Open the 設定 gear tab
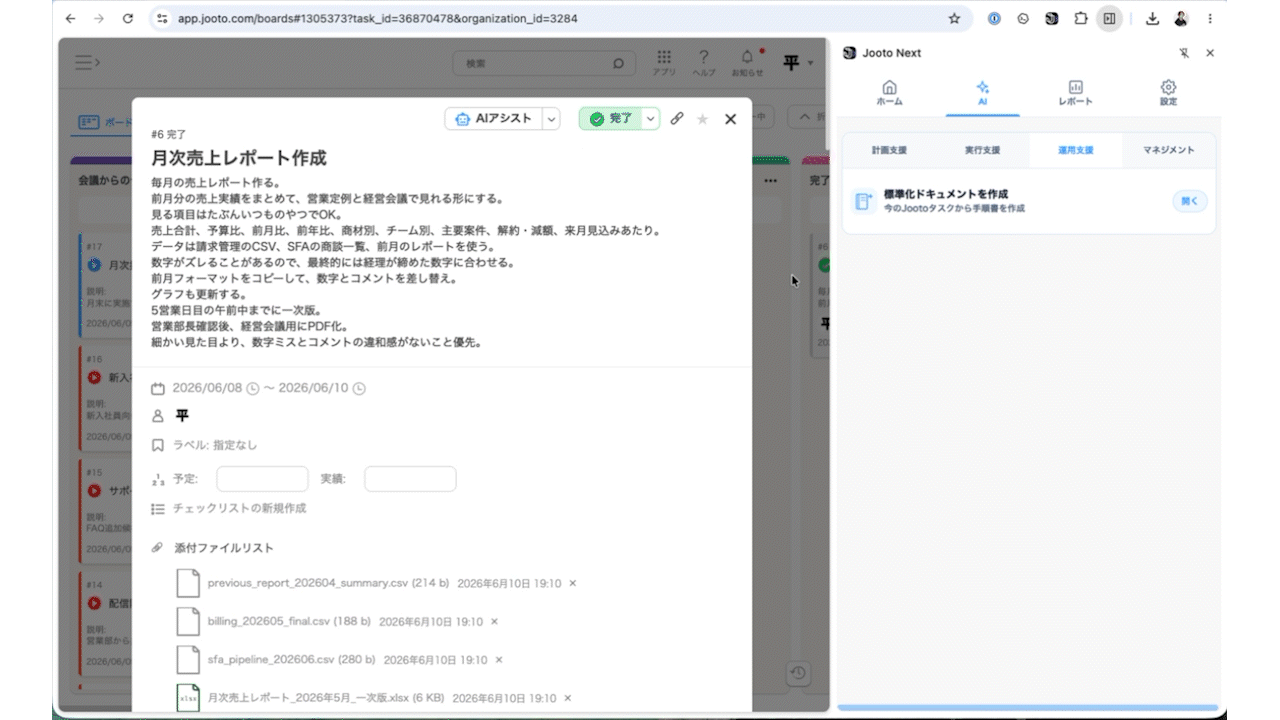 pos(1168,93)
